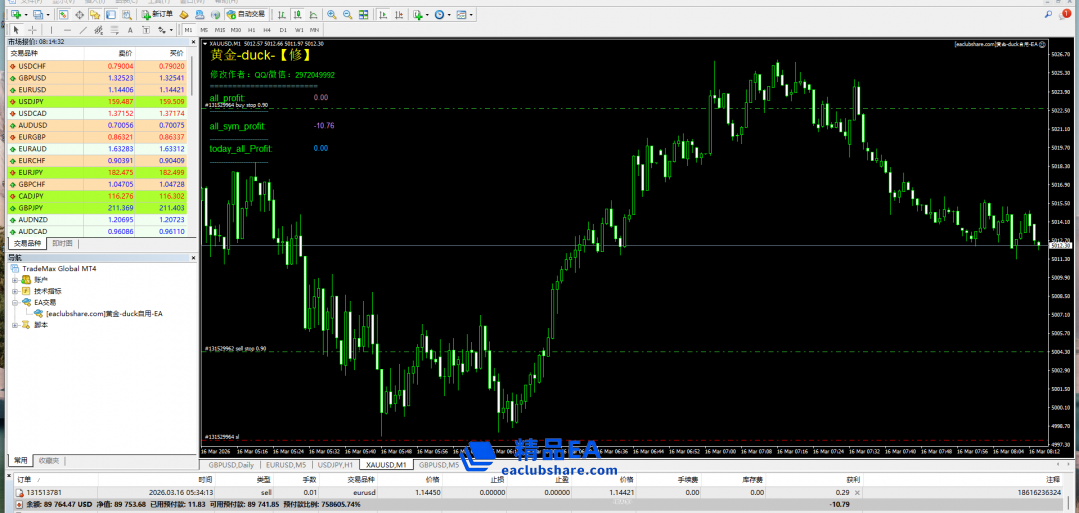Image resolution: width=1079 pixels, height=513 pixels.
Task: Select the crosshair cursor tool
Action: [33, 30]
